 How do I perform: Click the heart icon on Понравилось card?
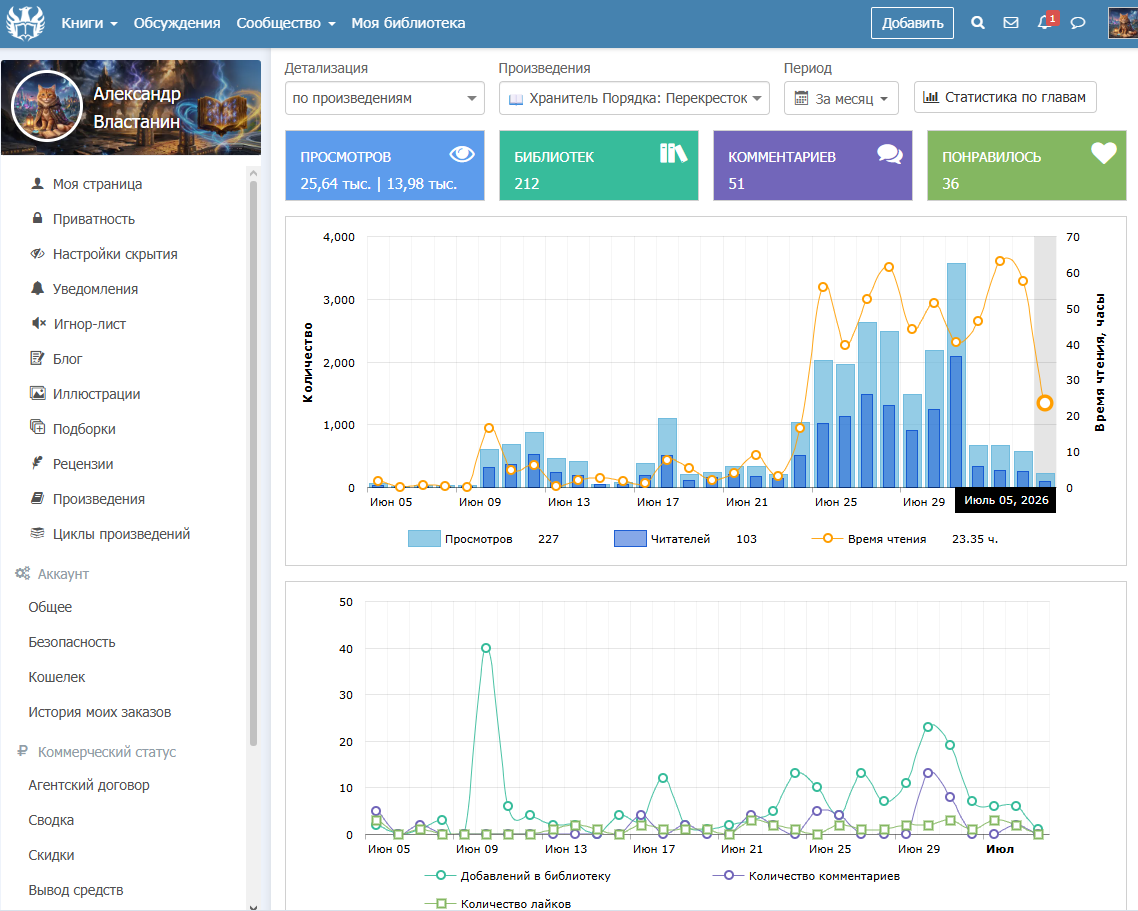tap(1103, 152)
